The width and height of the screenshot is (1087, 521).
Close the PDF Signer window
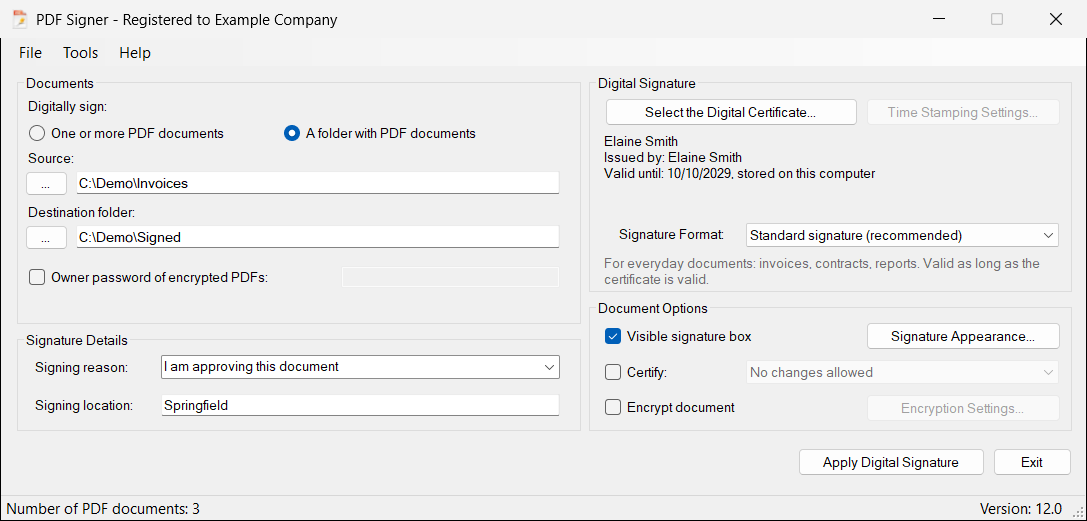tap(1055, 19)
